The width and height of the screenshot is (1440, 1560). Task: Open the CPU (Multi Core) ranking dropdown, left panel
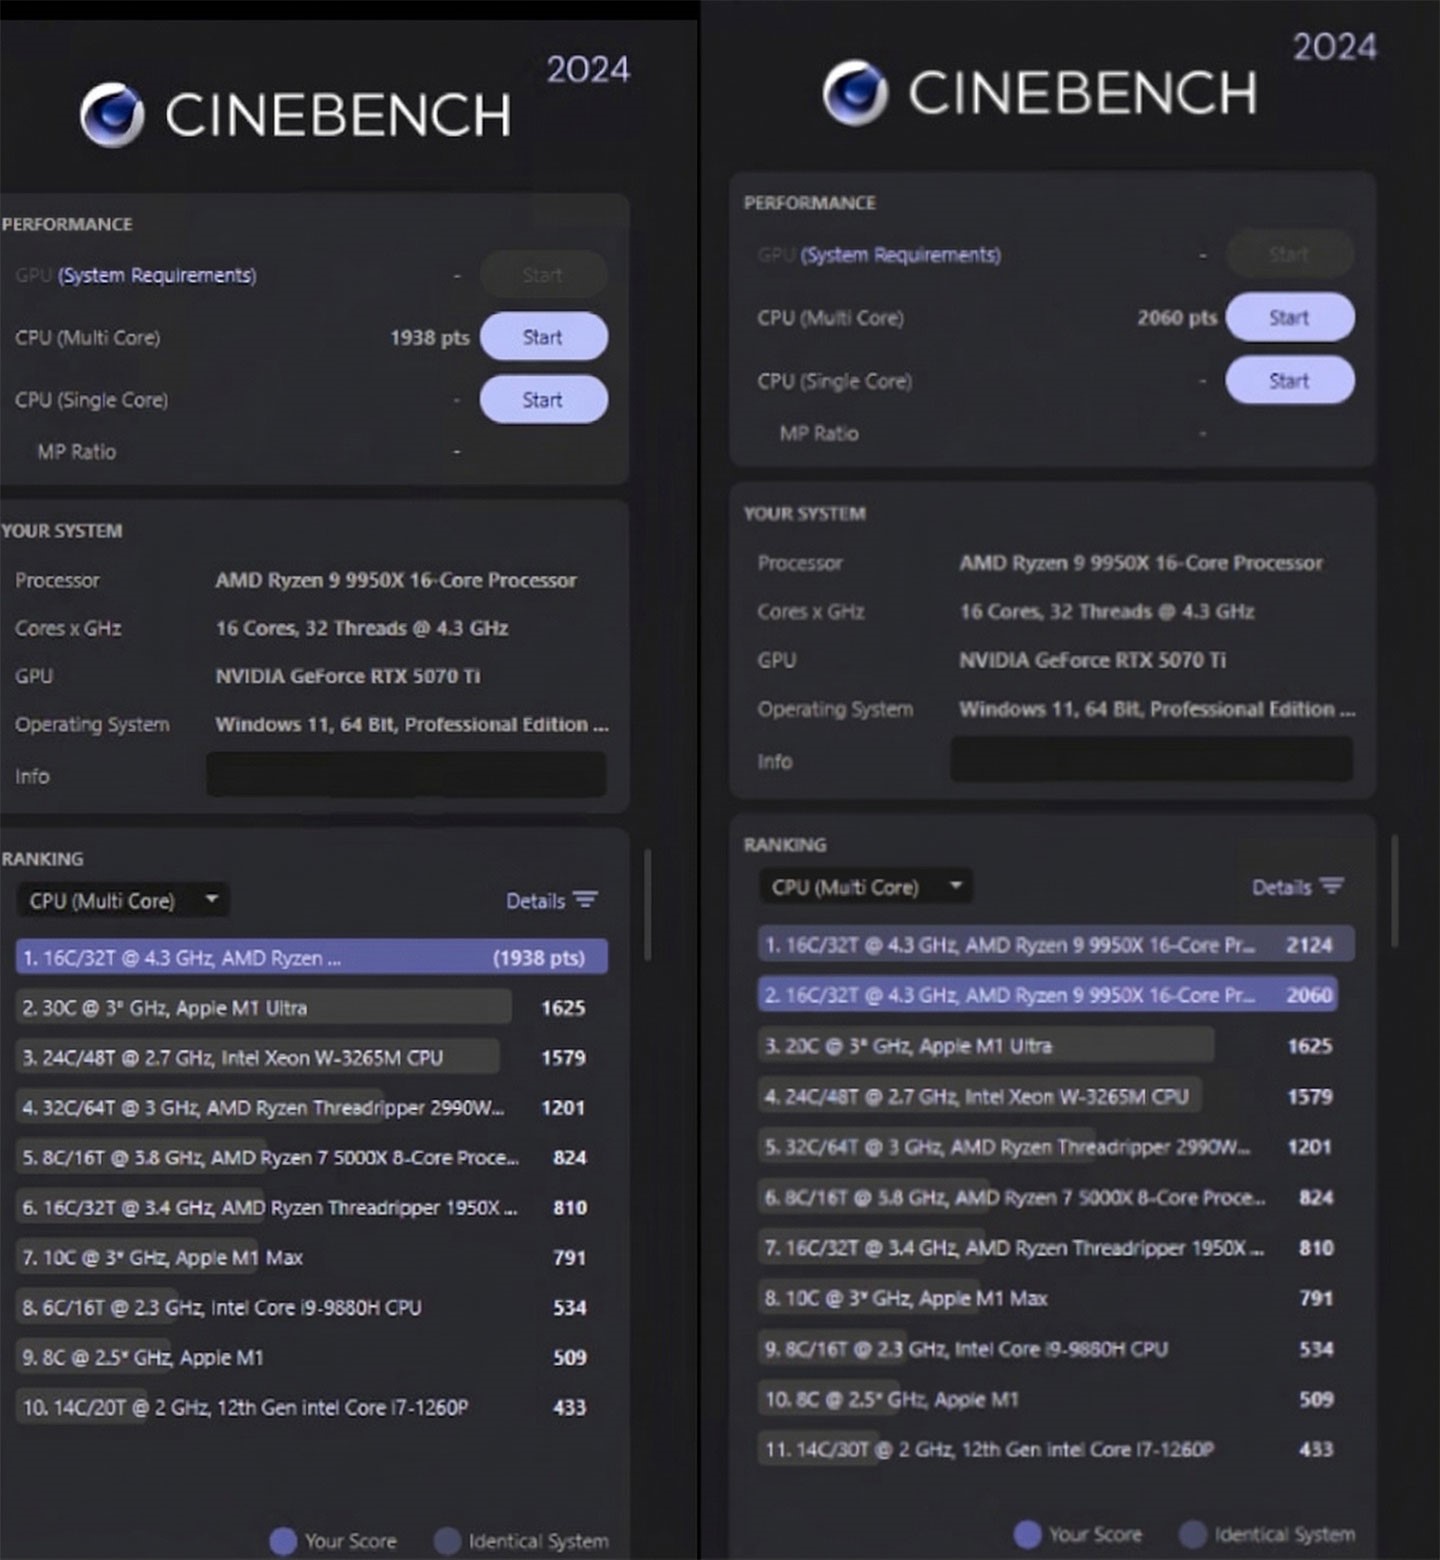point(122,900)
